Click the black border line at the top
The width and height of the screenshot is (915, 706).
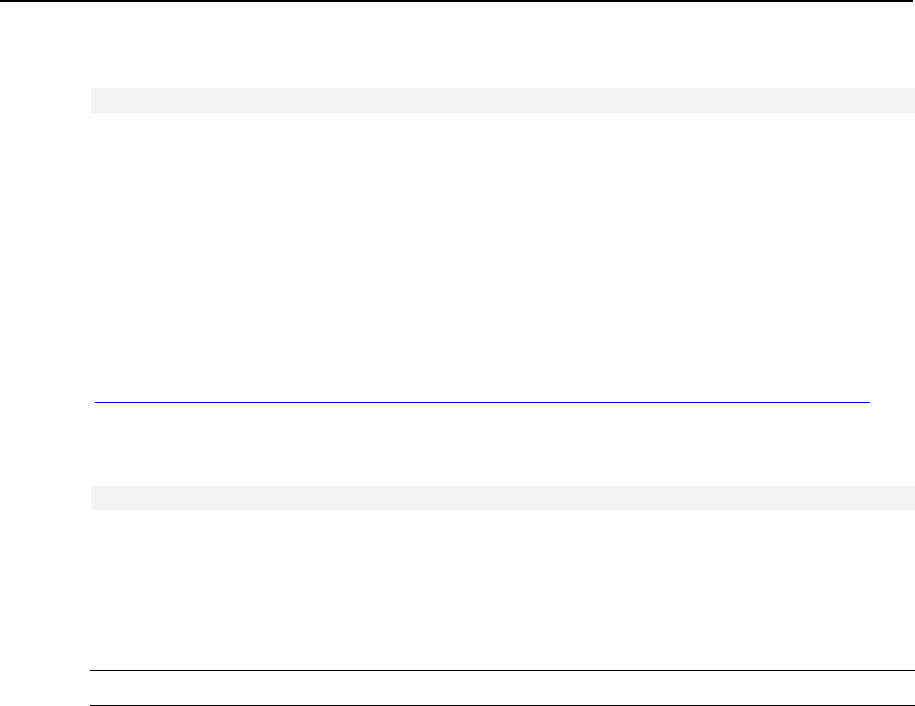click(457, 1)
